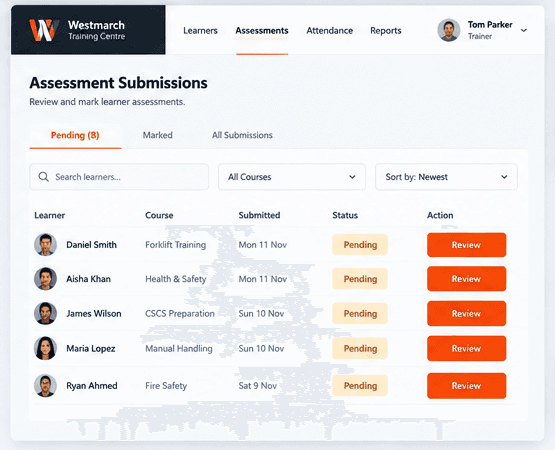Click the Health & Safety course cell
This screenshot has width=555, height=450.
pyautogui.click(x=176, y=279)
